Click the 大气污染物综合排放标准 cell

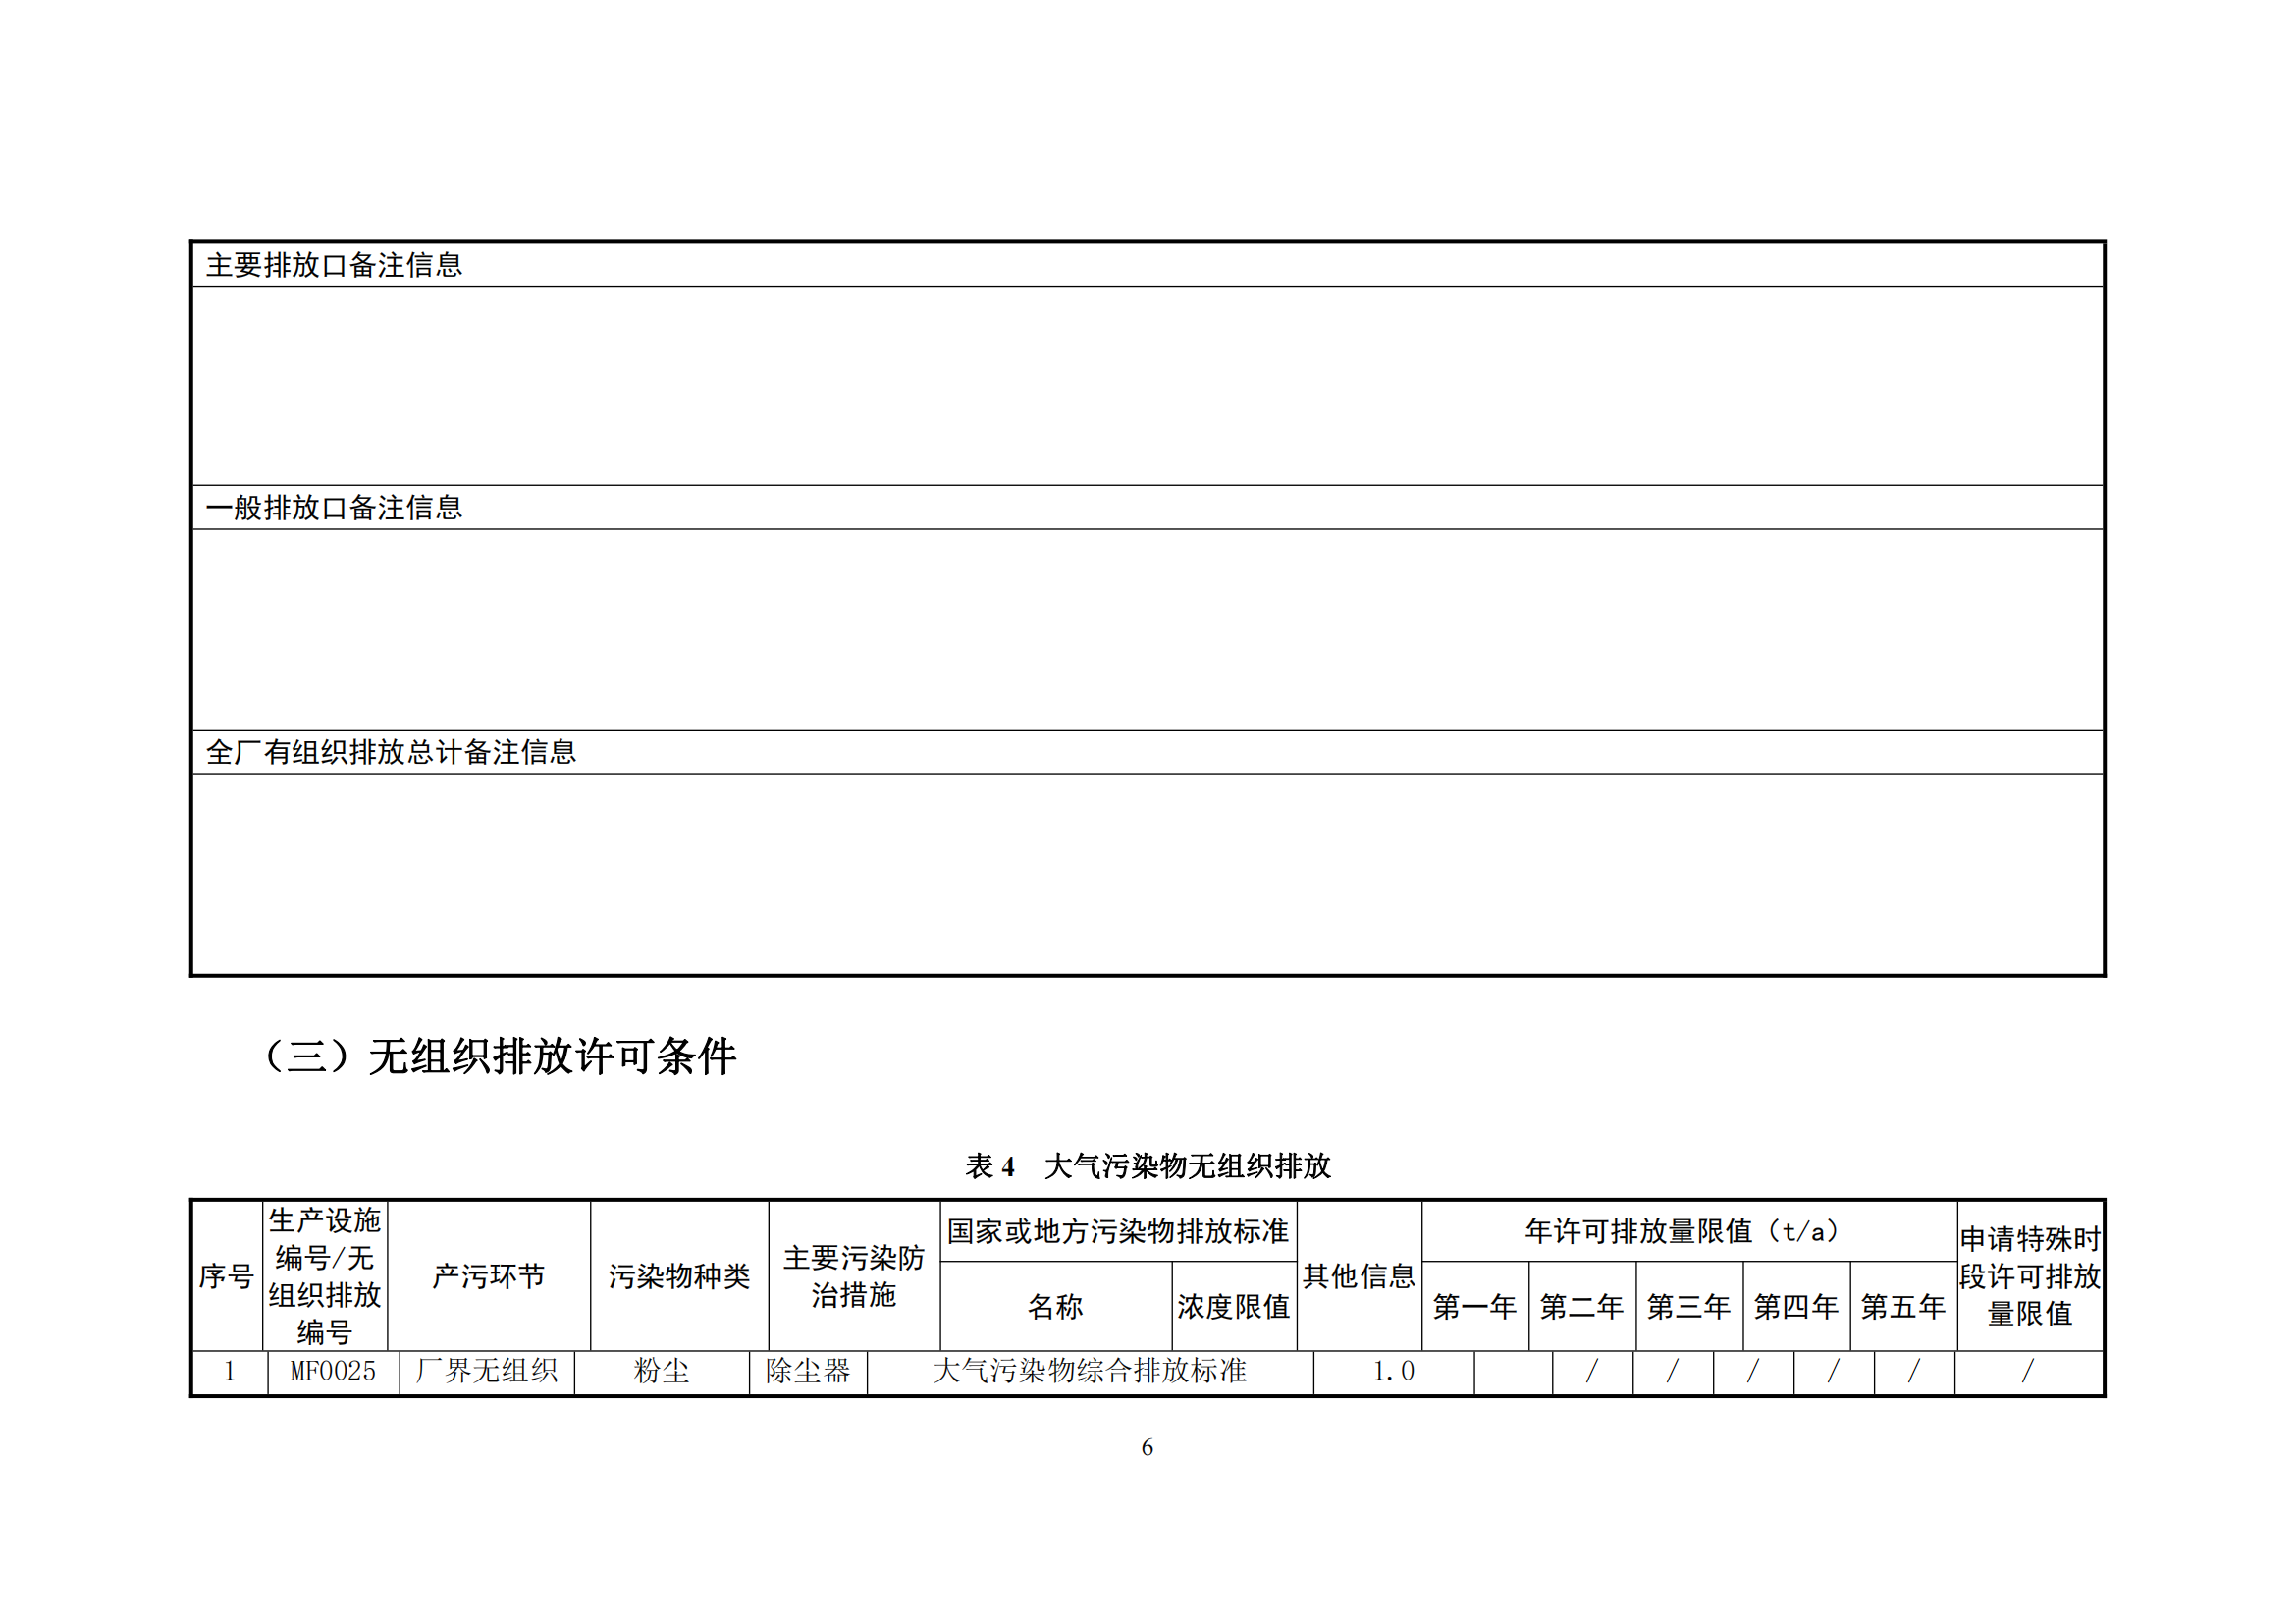pos(1090,1371)
